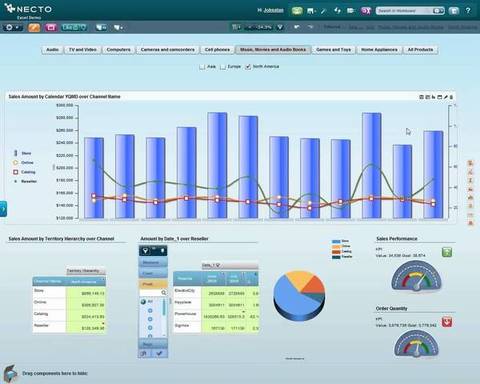Open the Territory Hierarchy dropdown
This screenshot has height=384, width=480.
pos(86,271)
